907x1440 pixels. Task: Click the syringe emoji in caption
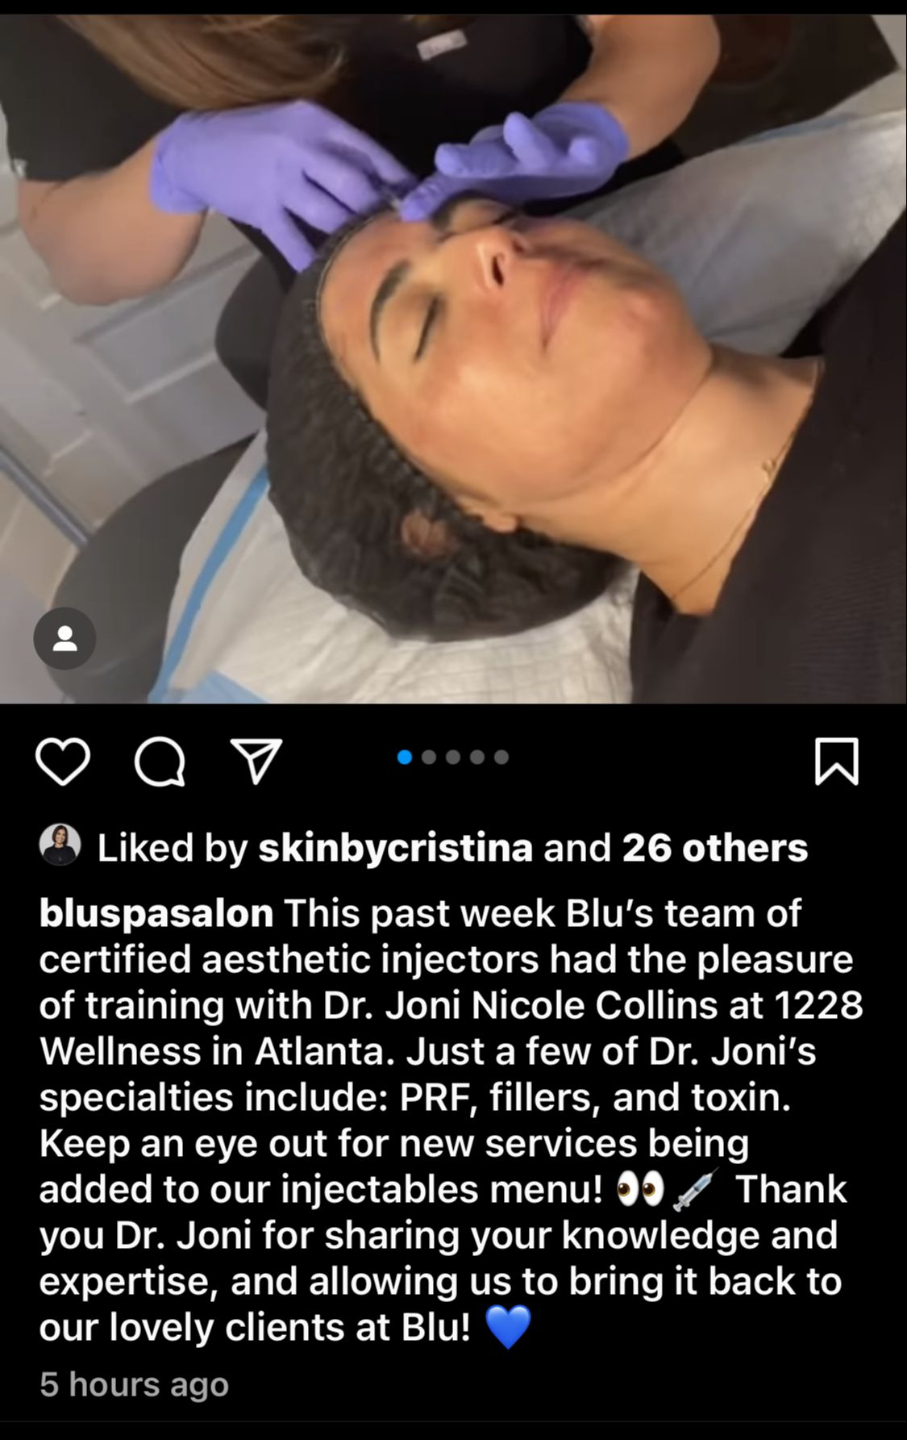coord(696,1190)
